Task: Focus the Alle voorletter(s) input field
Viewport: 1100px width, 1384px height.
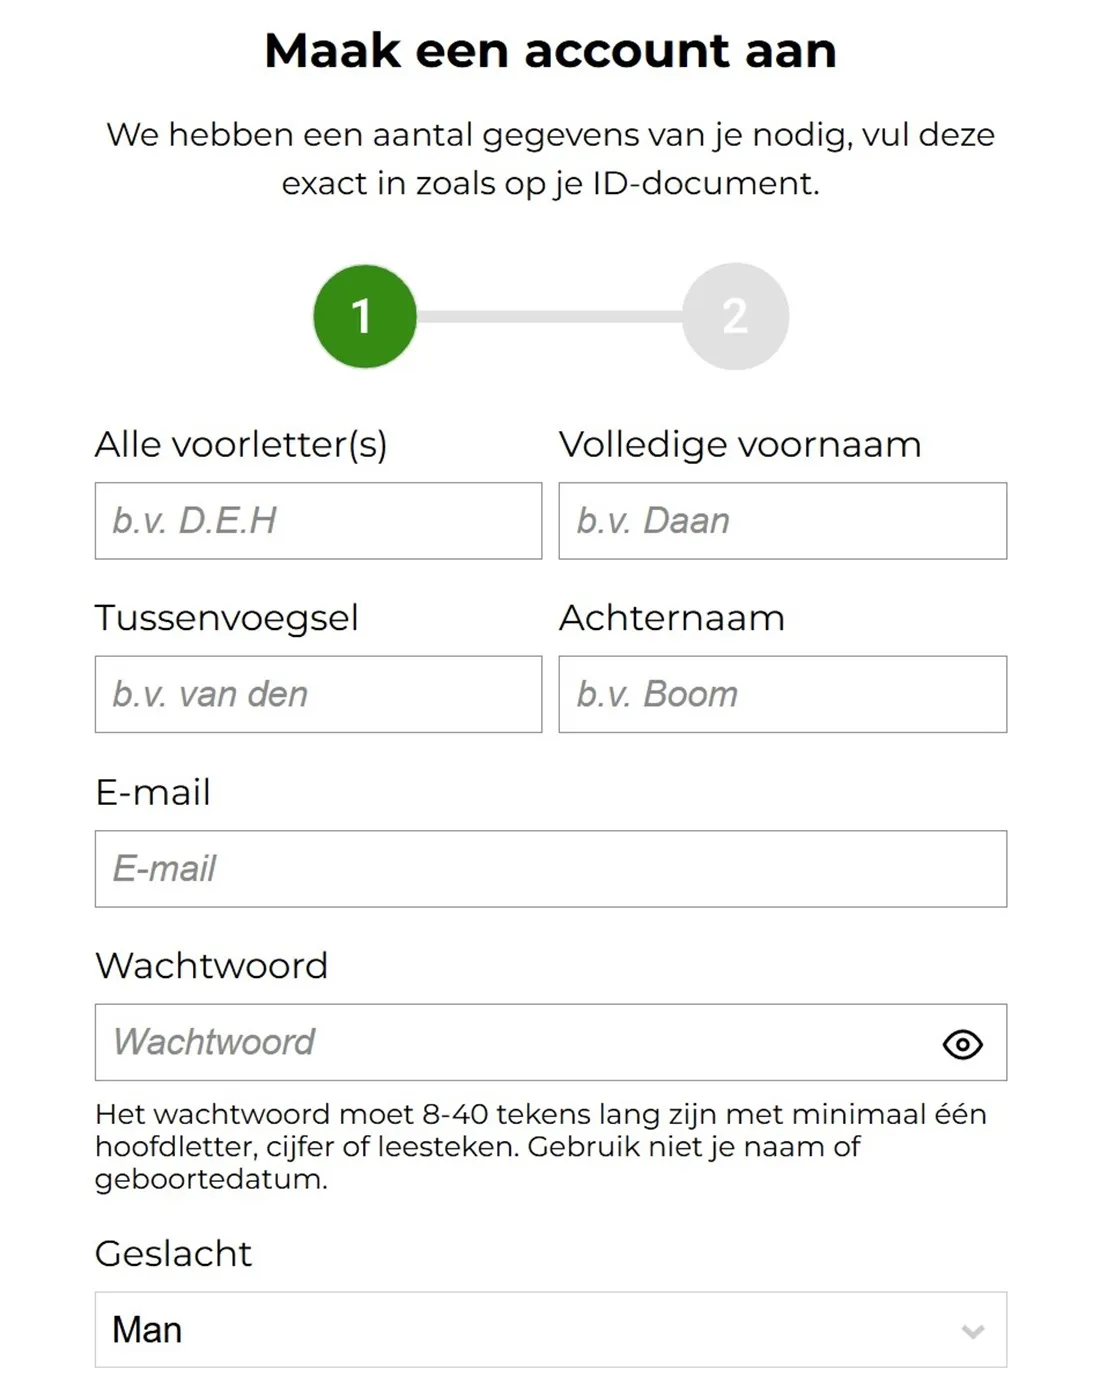Action: (x=318, y=521)
